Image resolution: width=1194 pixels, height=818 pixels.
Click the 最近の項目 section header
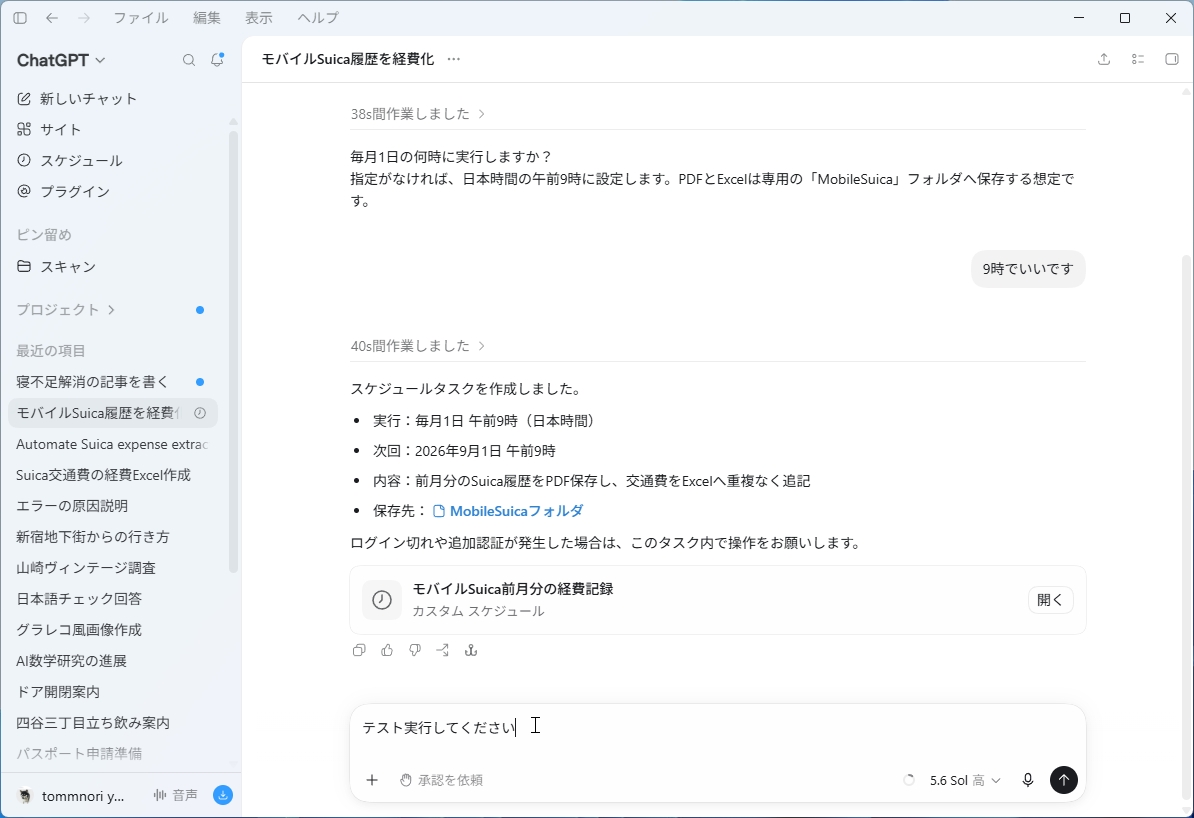point(51,351)
